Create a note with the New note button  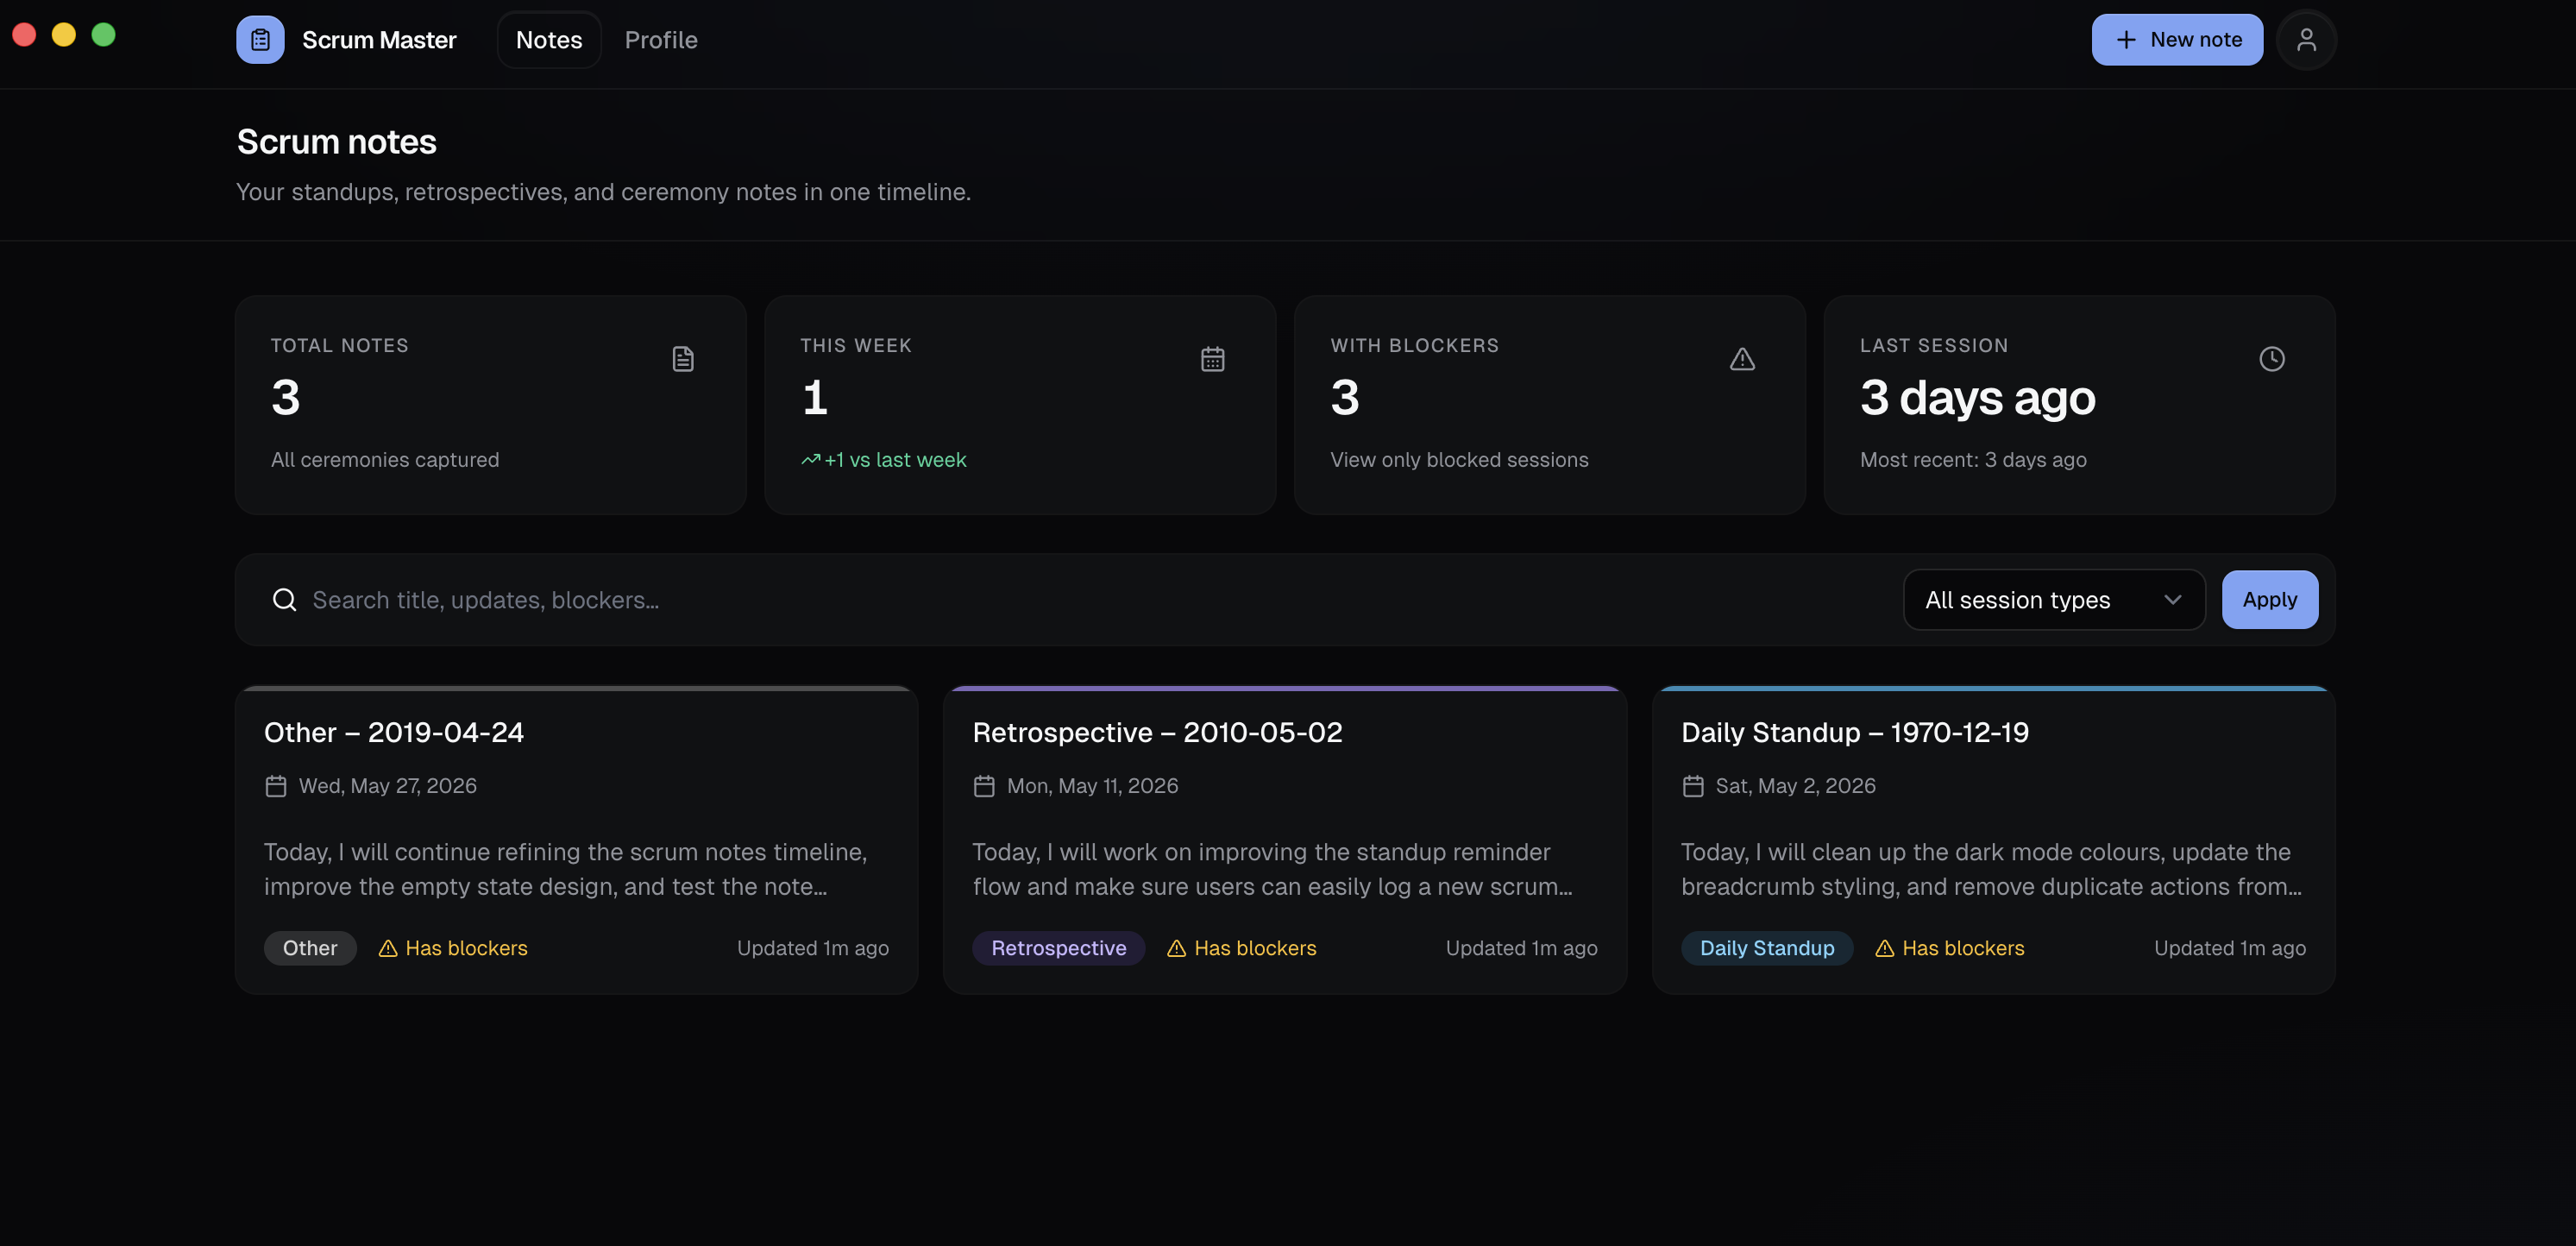tap(2177, 40)
